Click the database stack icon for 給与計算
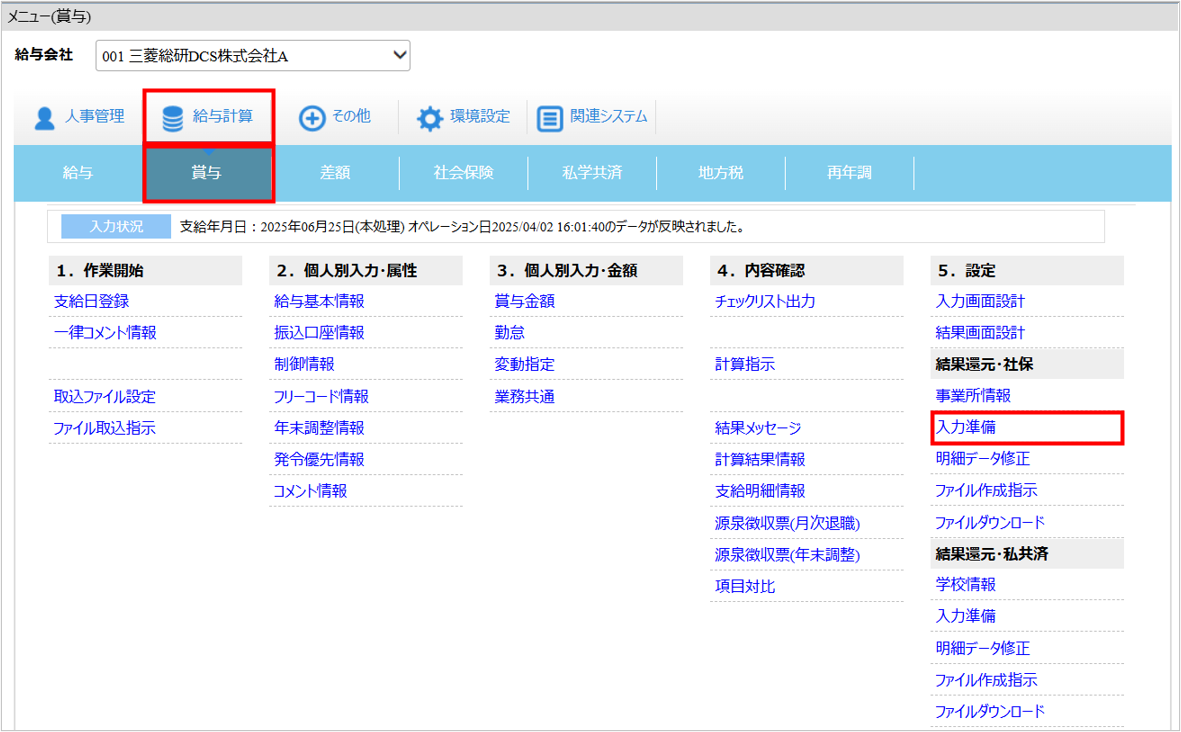This screenshot has width=1181, height=732. click(x=172, y=118)
